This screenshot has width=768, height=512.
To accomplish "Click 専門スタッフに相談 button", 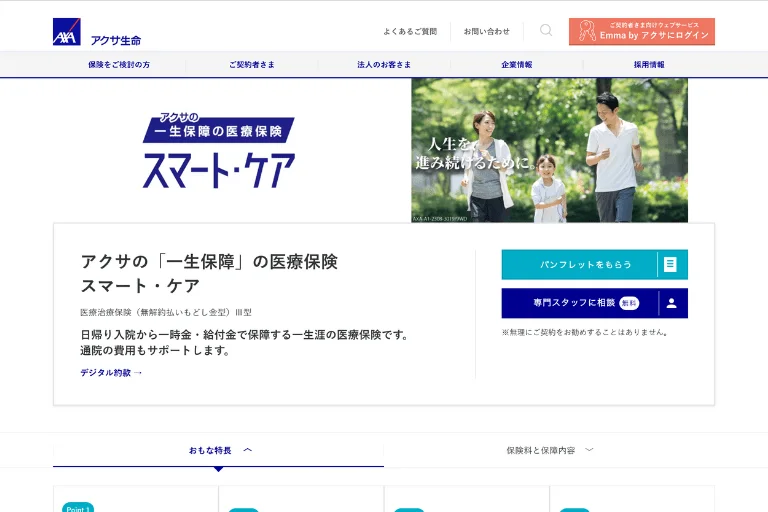I will tap(595, 303).
